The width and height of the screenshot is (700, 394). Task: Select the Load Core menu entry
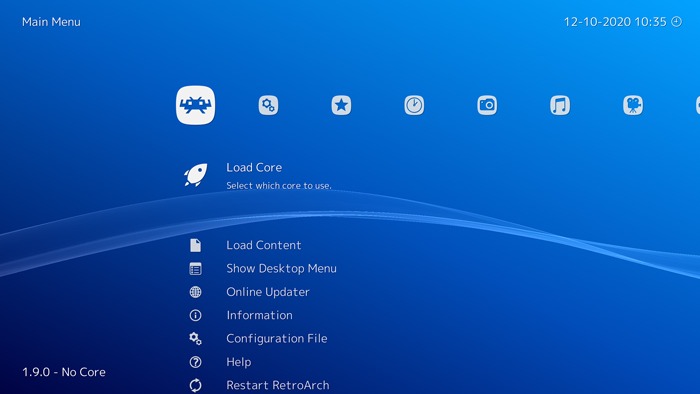point(254,167)
